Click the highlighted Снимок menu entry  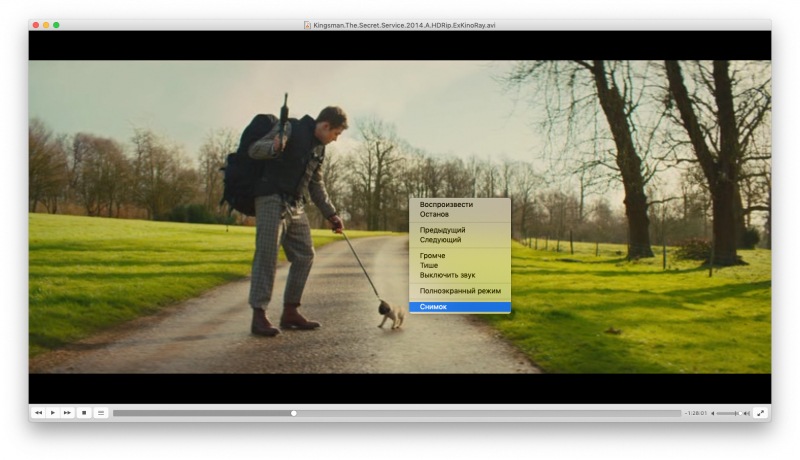(460, 306)
